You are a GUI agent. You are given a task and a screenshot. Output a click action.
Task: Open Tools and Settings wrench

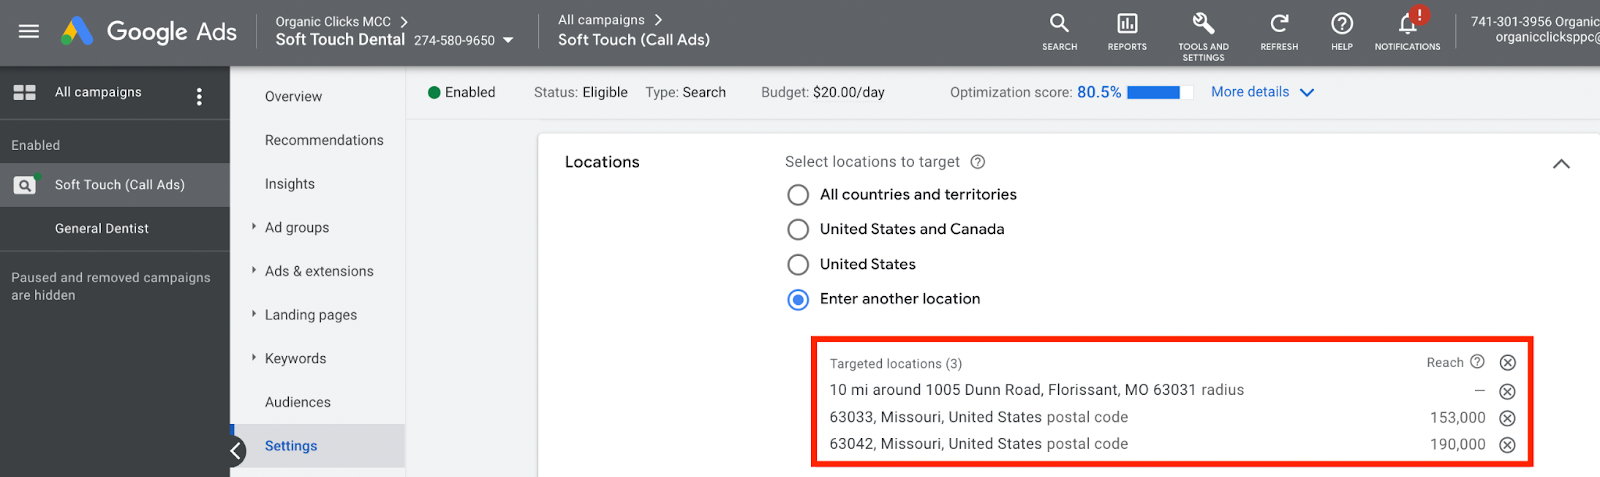[x=1203, y=24]
